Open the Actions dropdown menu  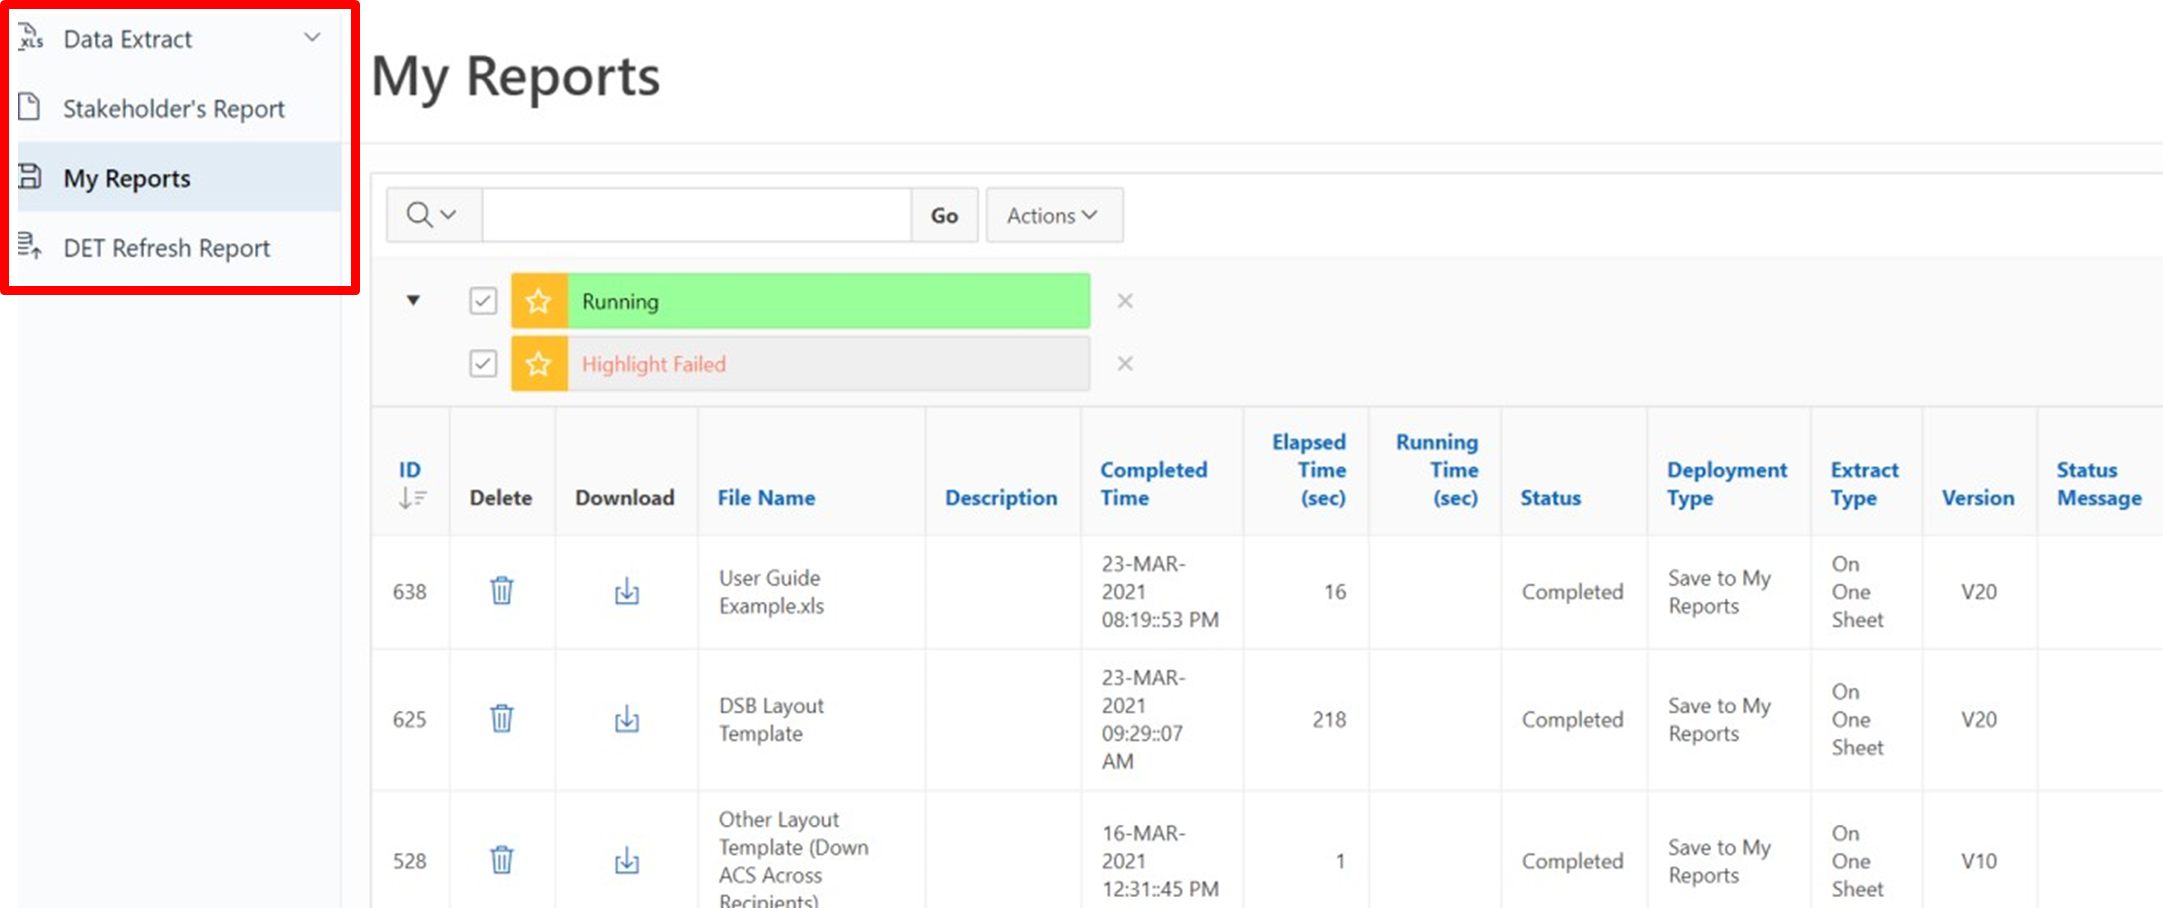1053,215
